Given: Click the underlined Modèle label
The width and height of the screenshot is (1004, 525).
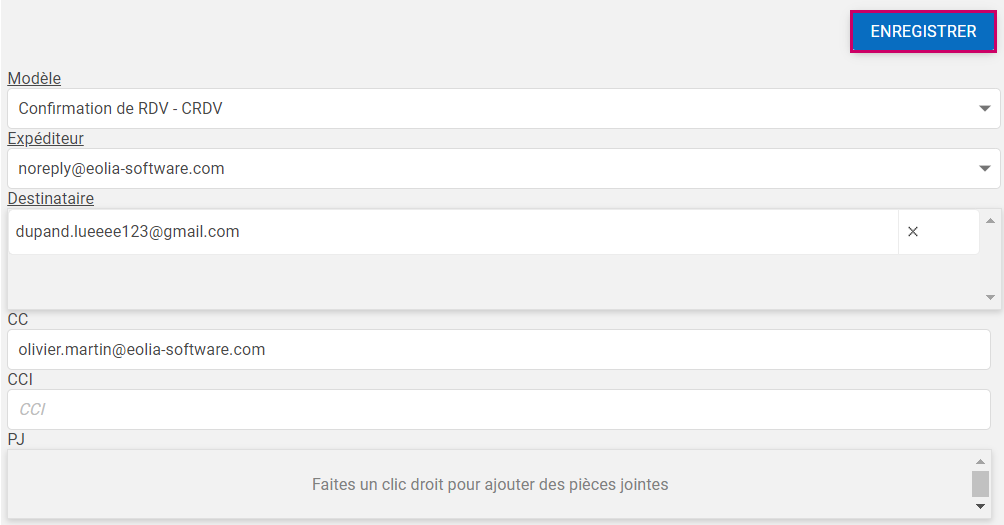Looking at the screenshot, I should 34,79.
